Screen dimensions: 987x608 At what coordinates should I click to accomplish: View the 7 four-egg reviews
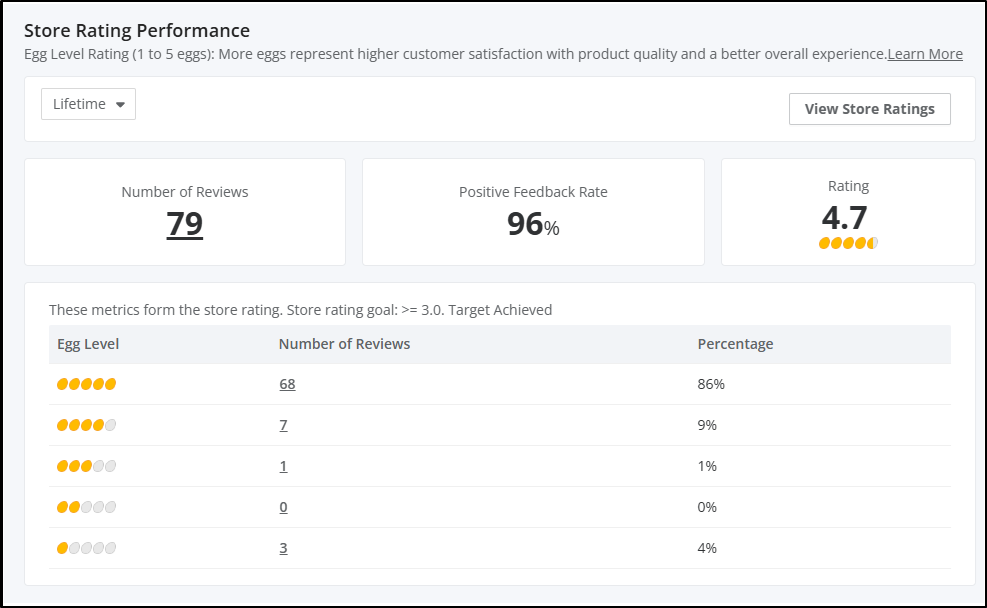click(x=283, y=425)
